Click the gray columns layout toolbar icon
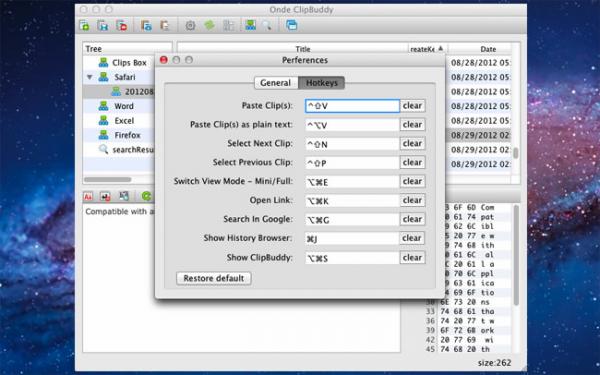Screen dimensions: 600x375 click(x=228, y=25)
